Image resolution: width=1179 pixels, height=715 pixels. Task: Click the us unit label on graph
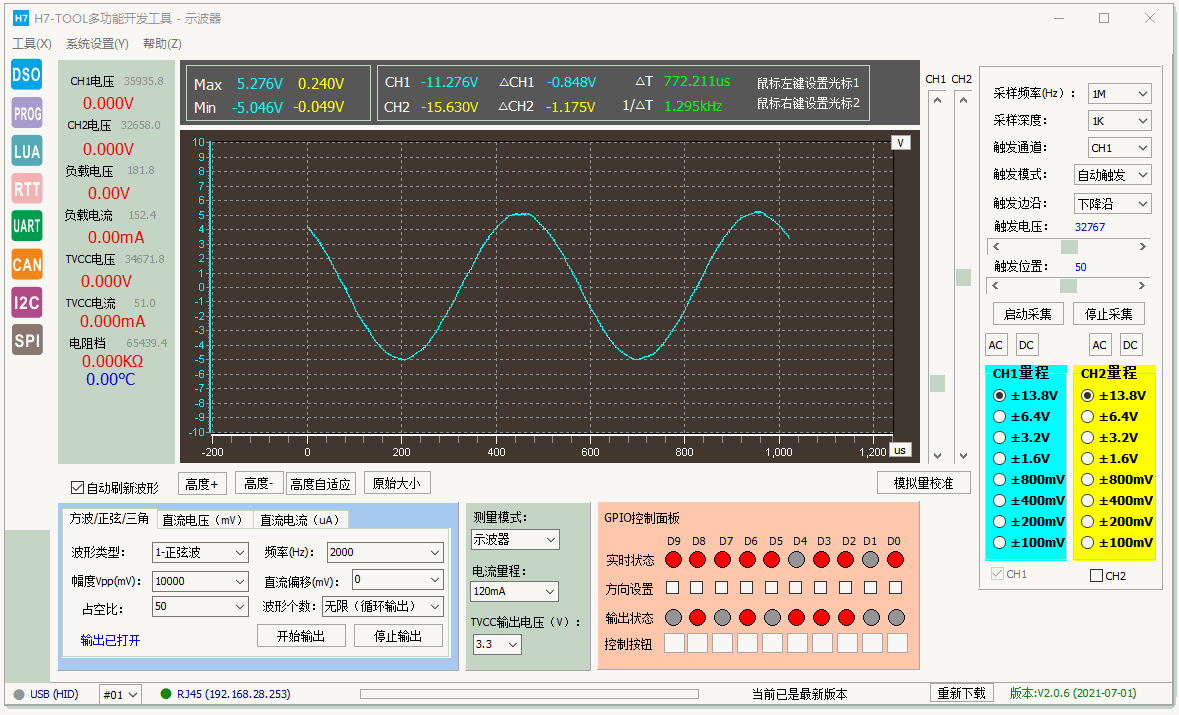point(900,450)
